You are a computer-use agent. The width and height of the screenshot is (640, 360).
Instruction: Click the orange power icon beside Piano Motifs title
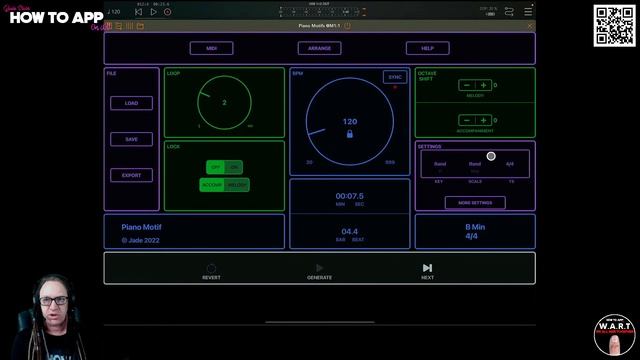click(x=347, y=26)
